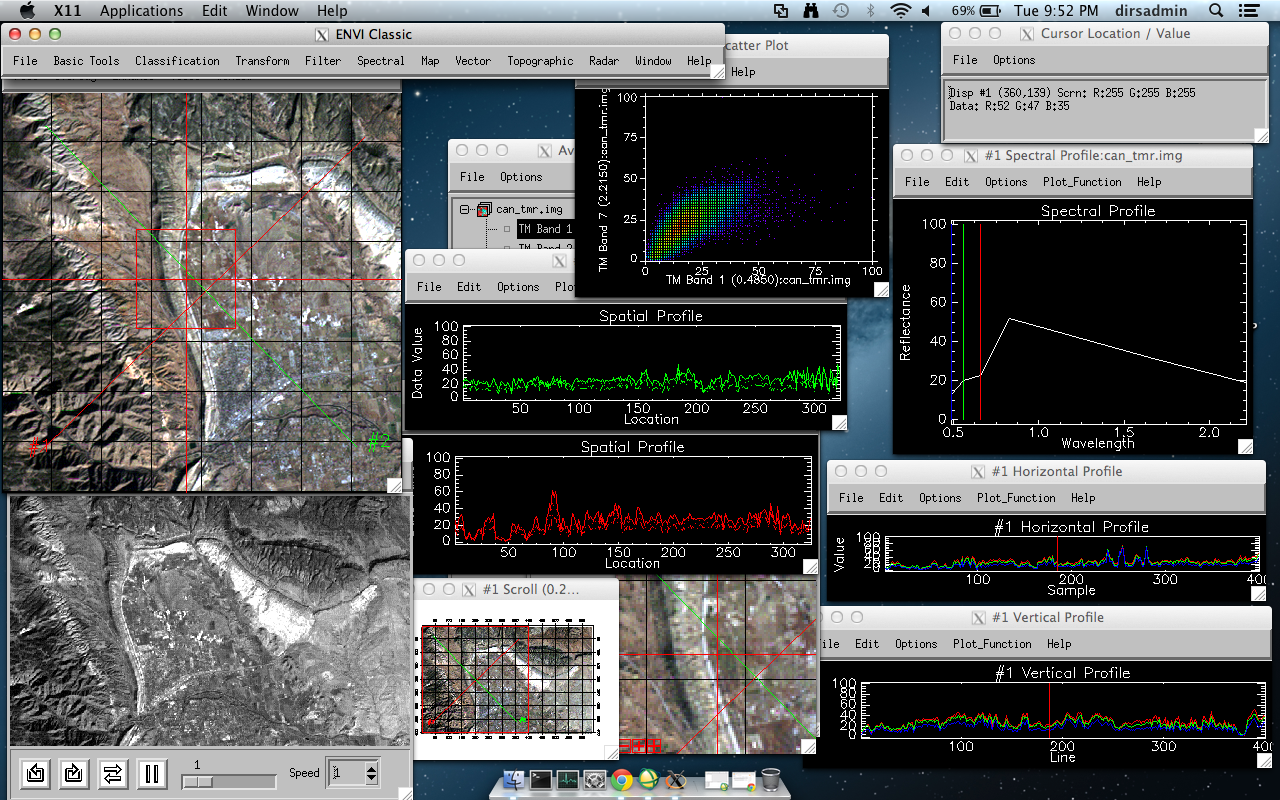Click the Speed value input field
Image resolution: width=1280 pixels, height=800 pixels.
pyautogui.click(x=348, y=773)
